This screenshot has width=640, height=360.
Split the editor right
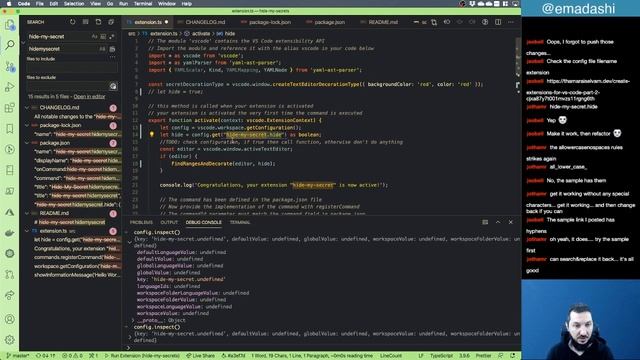(498, 22)
